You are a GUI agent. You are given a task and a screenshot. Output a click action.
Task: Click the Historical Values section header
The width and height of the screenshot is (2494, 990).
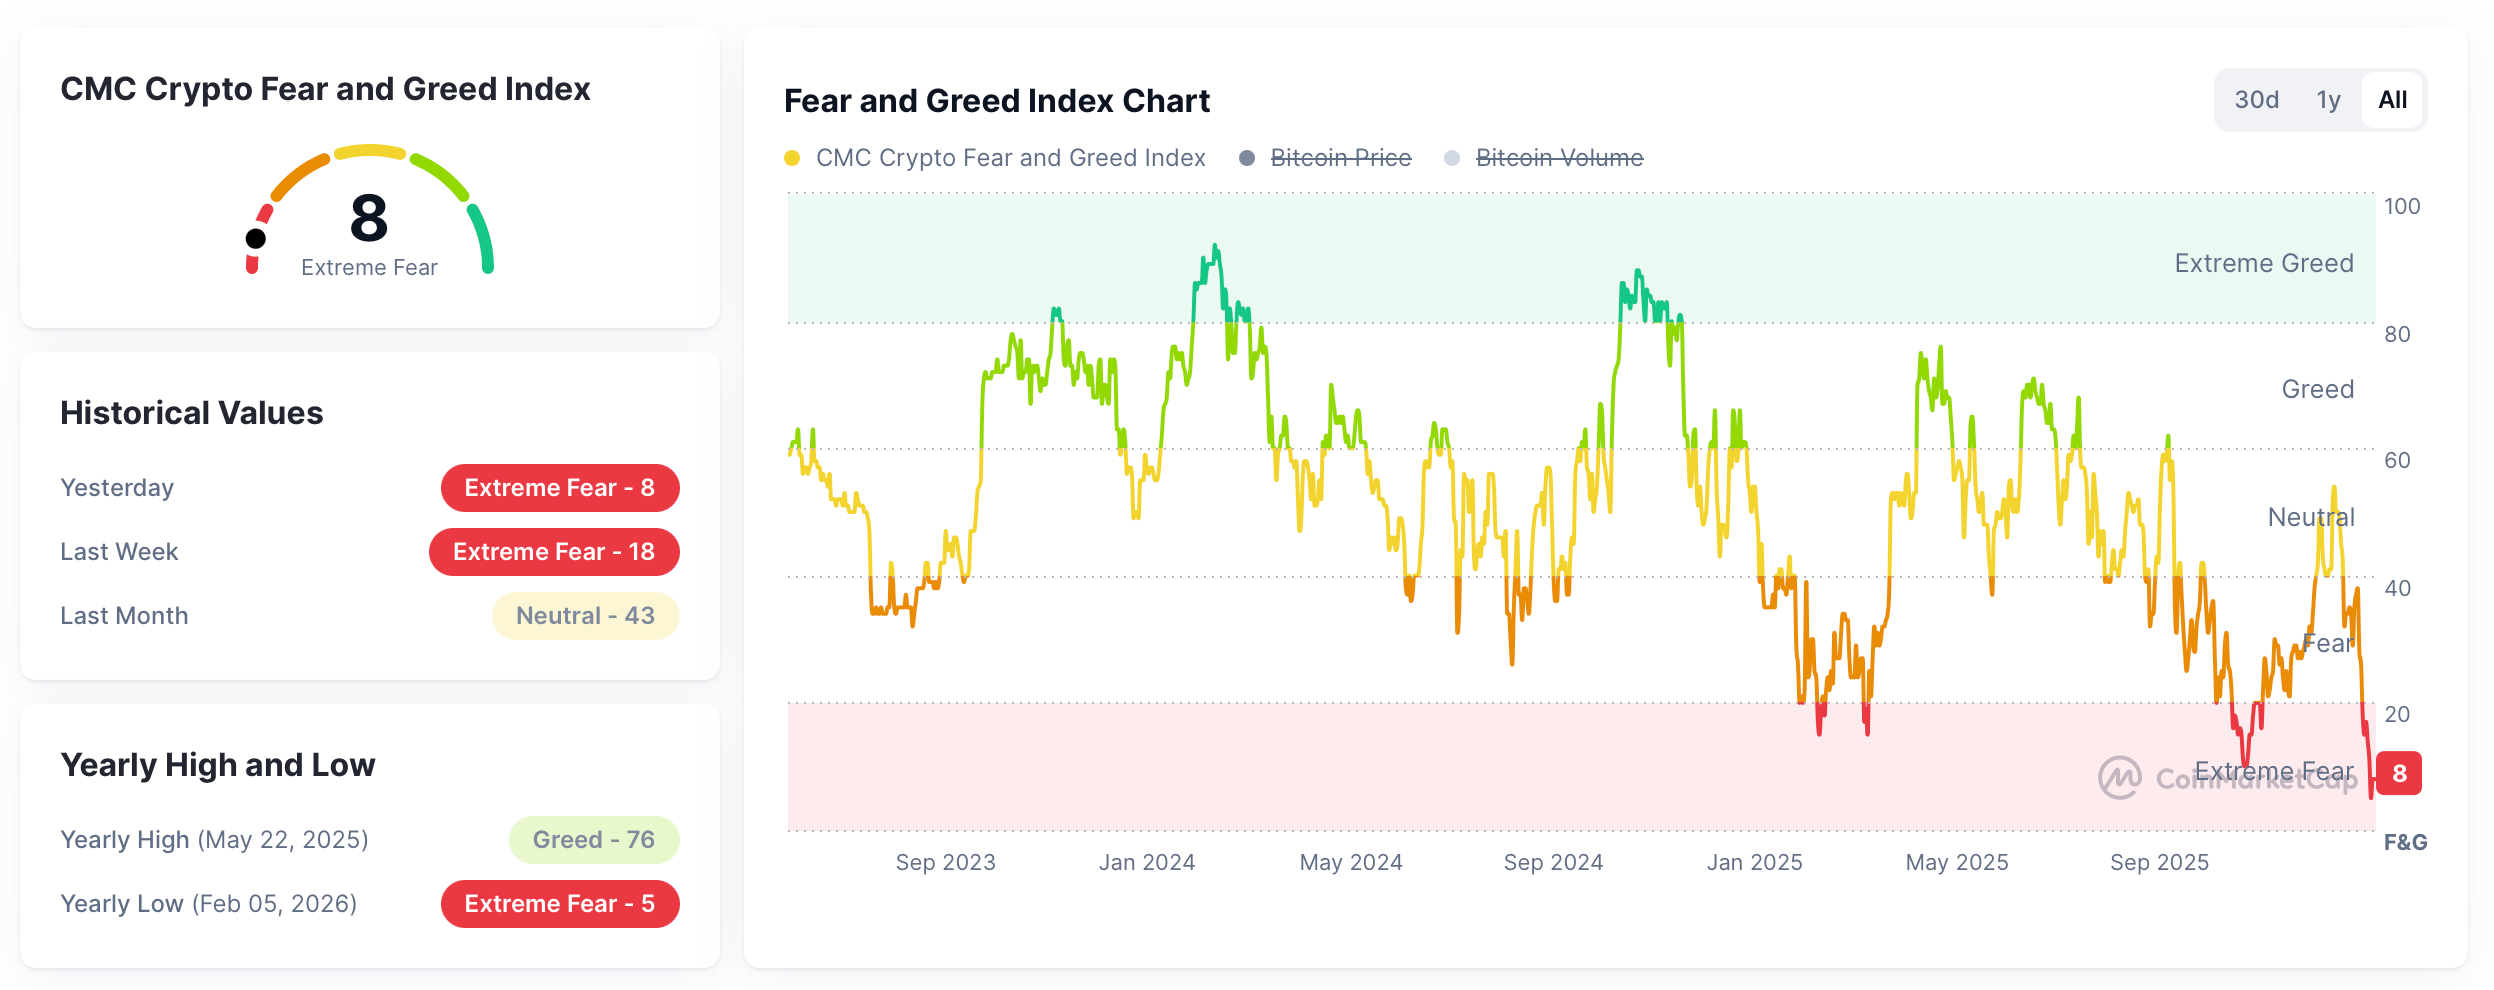tap(192, 413)
